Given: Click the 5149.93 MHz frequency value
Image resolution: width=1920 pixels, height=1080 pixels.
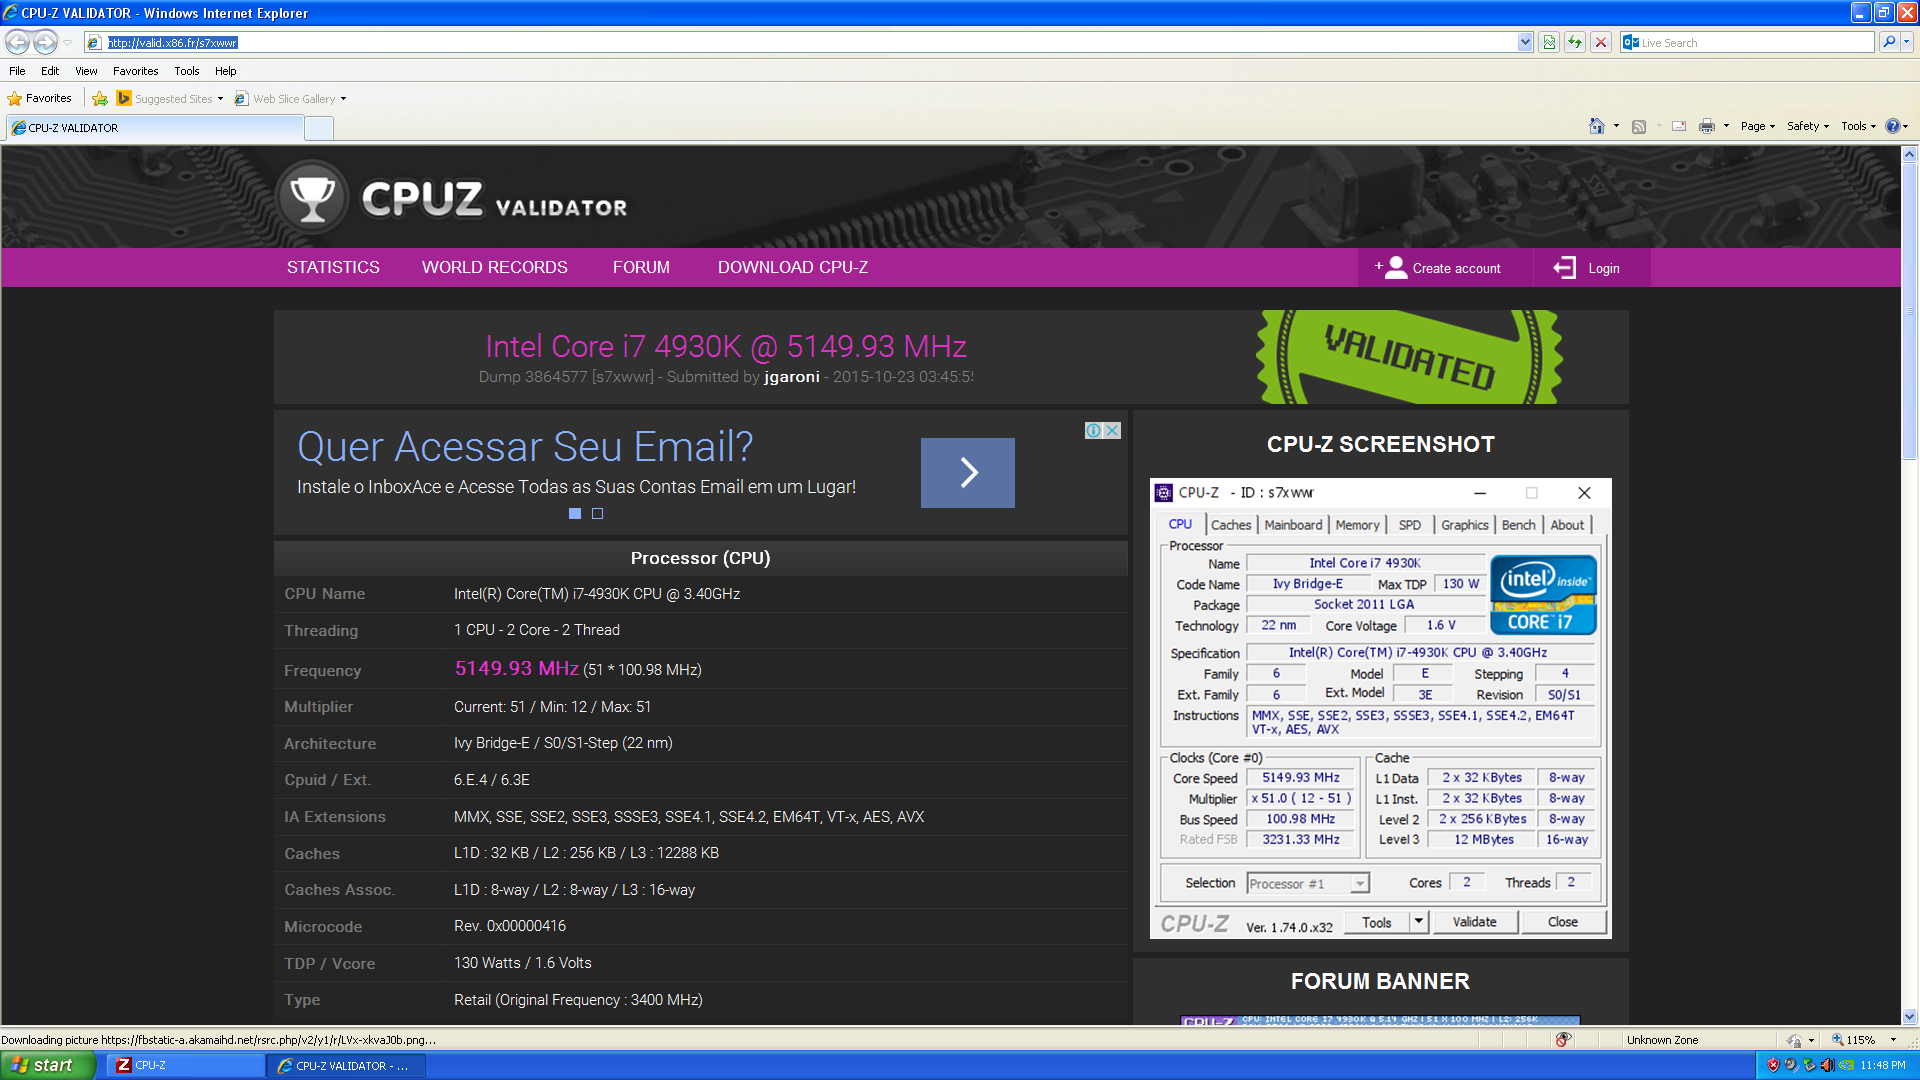Looking at the screenshot, I should [517, 669].
